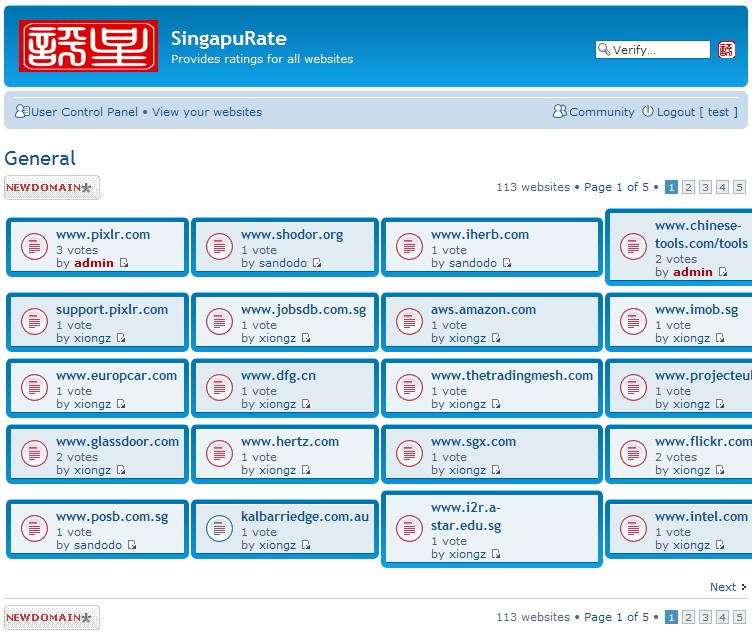Open the kalbarriedge.com.au link
The image size is (752, 632).
(x=305, y=516)
